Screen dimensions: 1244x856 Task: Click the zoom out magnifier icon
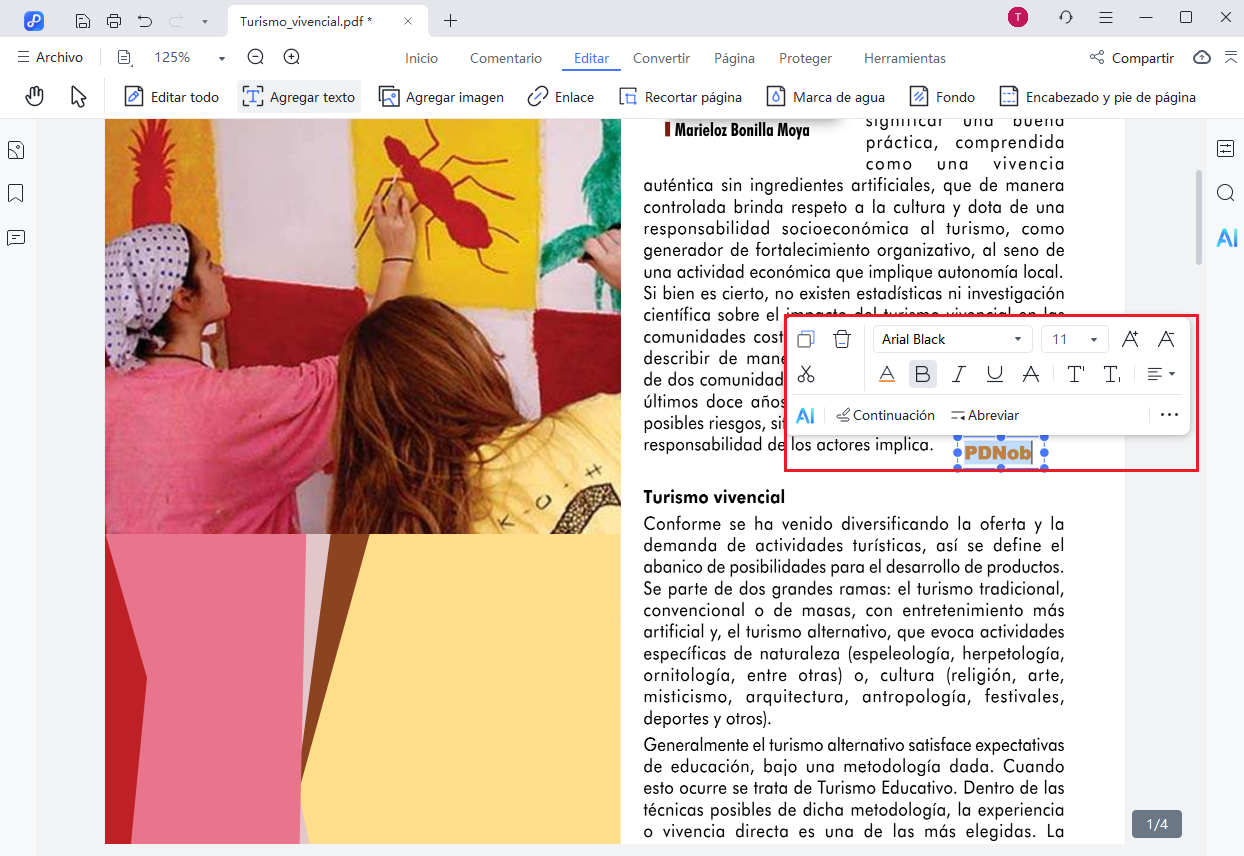[256, 58]
